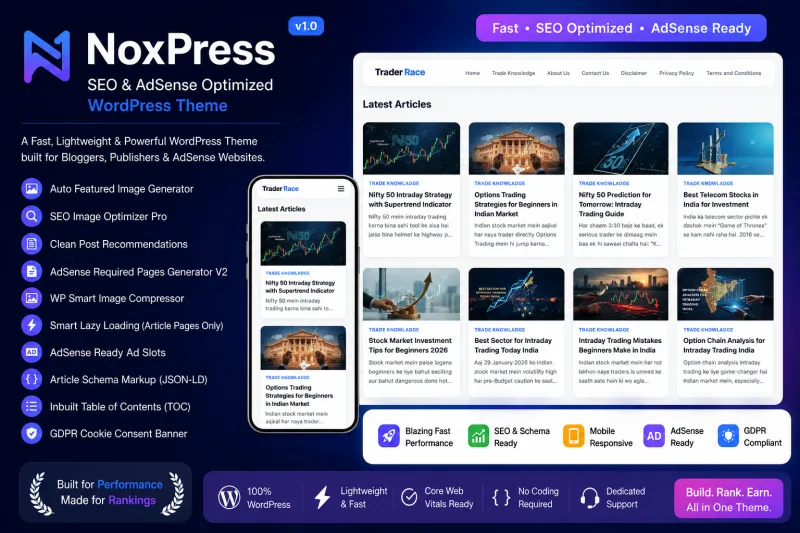Image resolution: width=800 pixels, height=533 pixels.
Task: Open Disclaimer in the navigation
Action: coord(634,73)
